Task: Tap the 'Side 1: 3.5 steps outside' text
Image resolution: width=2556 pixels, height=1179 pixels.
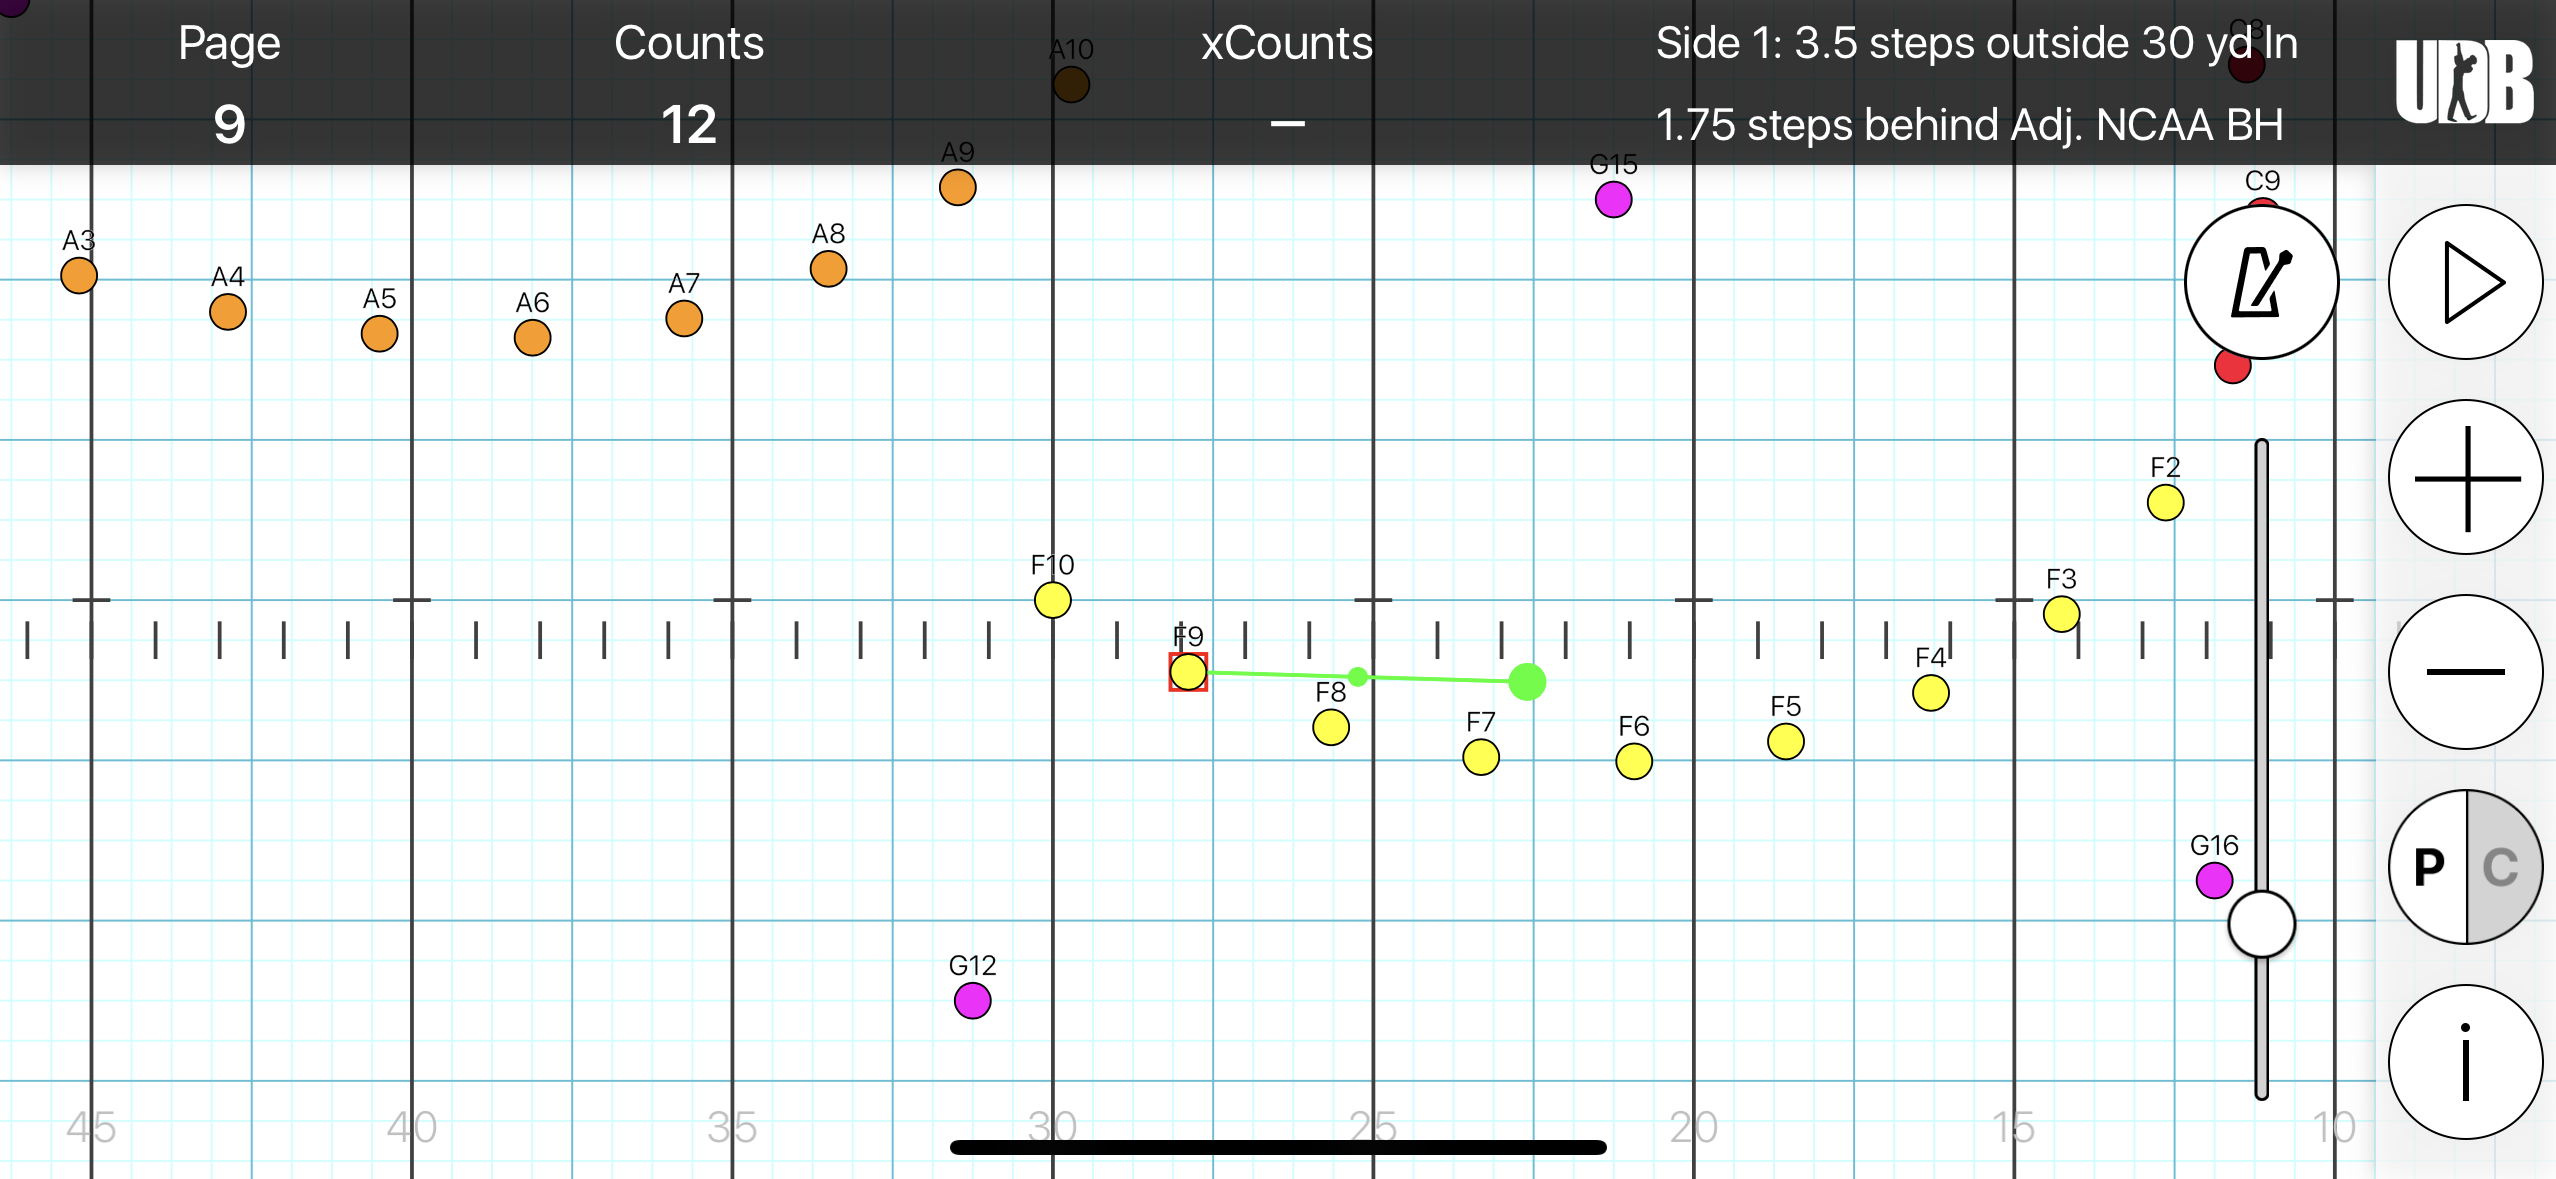Action: point(1976,44)
